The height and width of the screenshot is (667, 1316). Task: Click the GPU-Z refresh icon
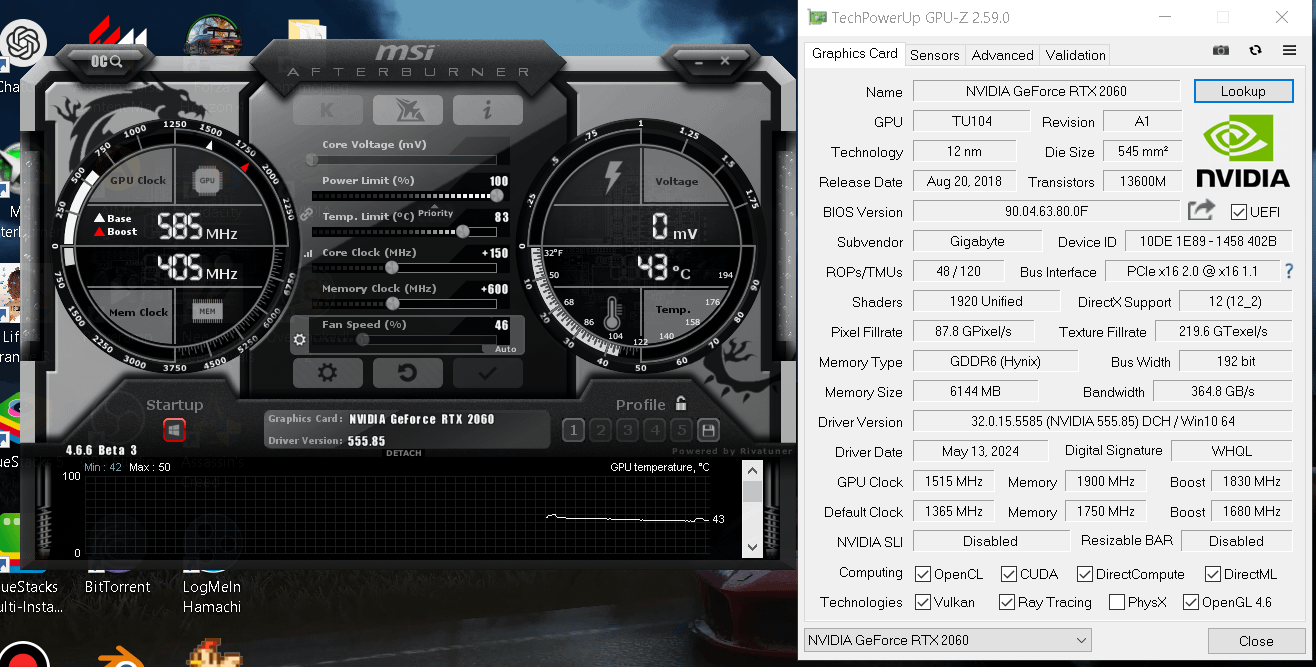point(1256,50)
